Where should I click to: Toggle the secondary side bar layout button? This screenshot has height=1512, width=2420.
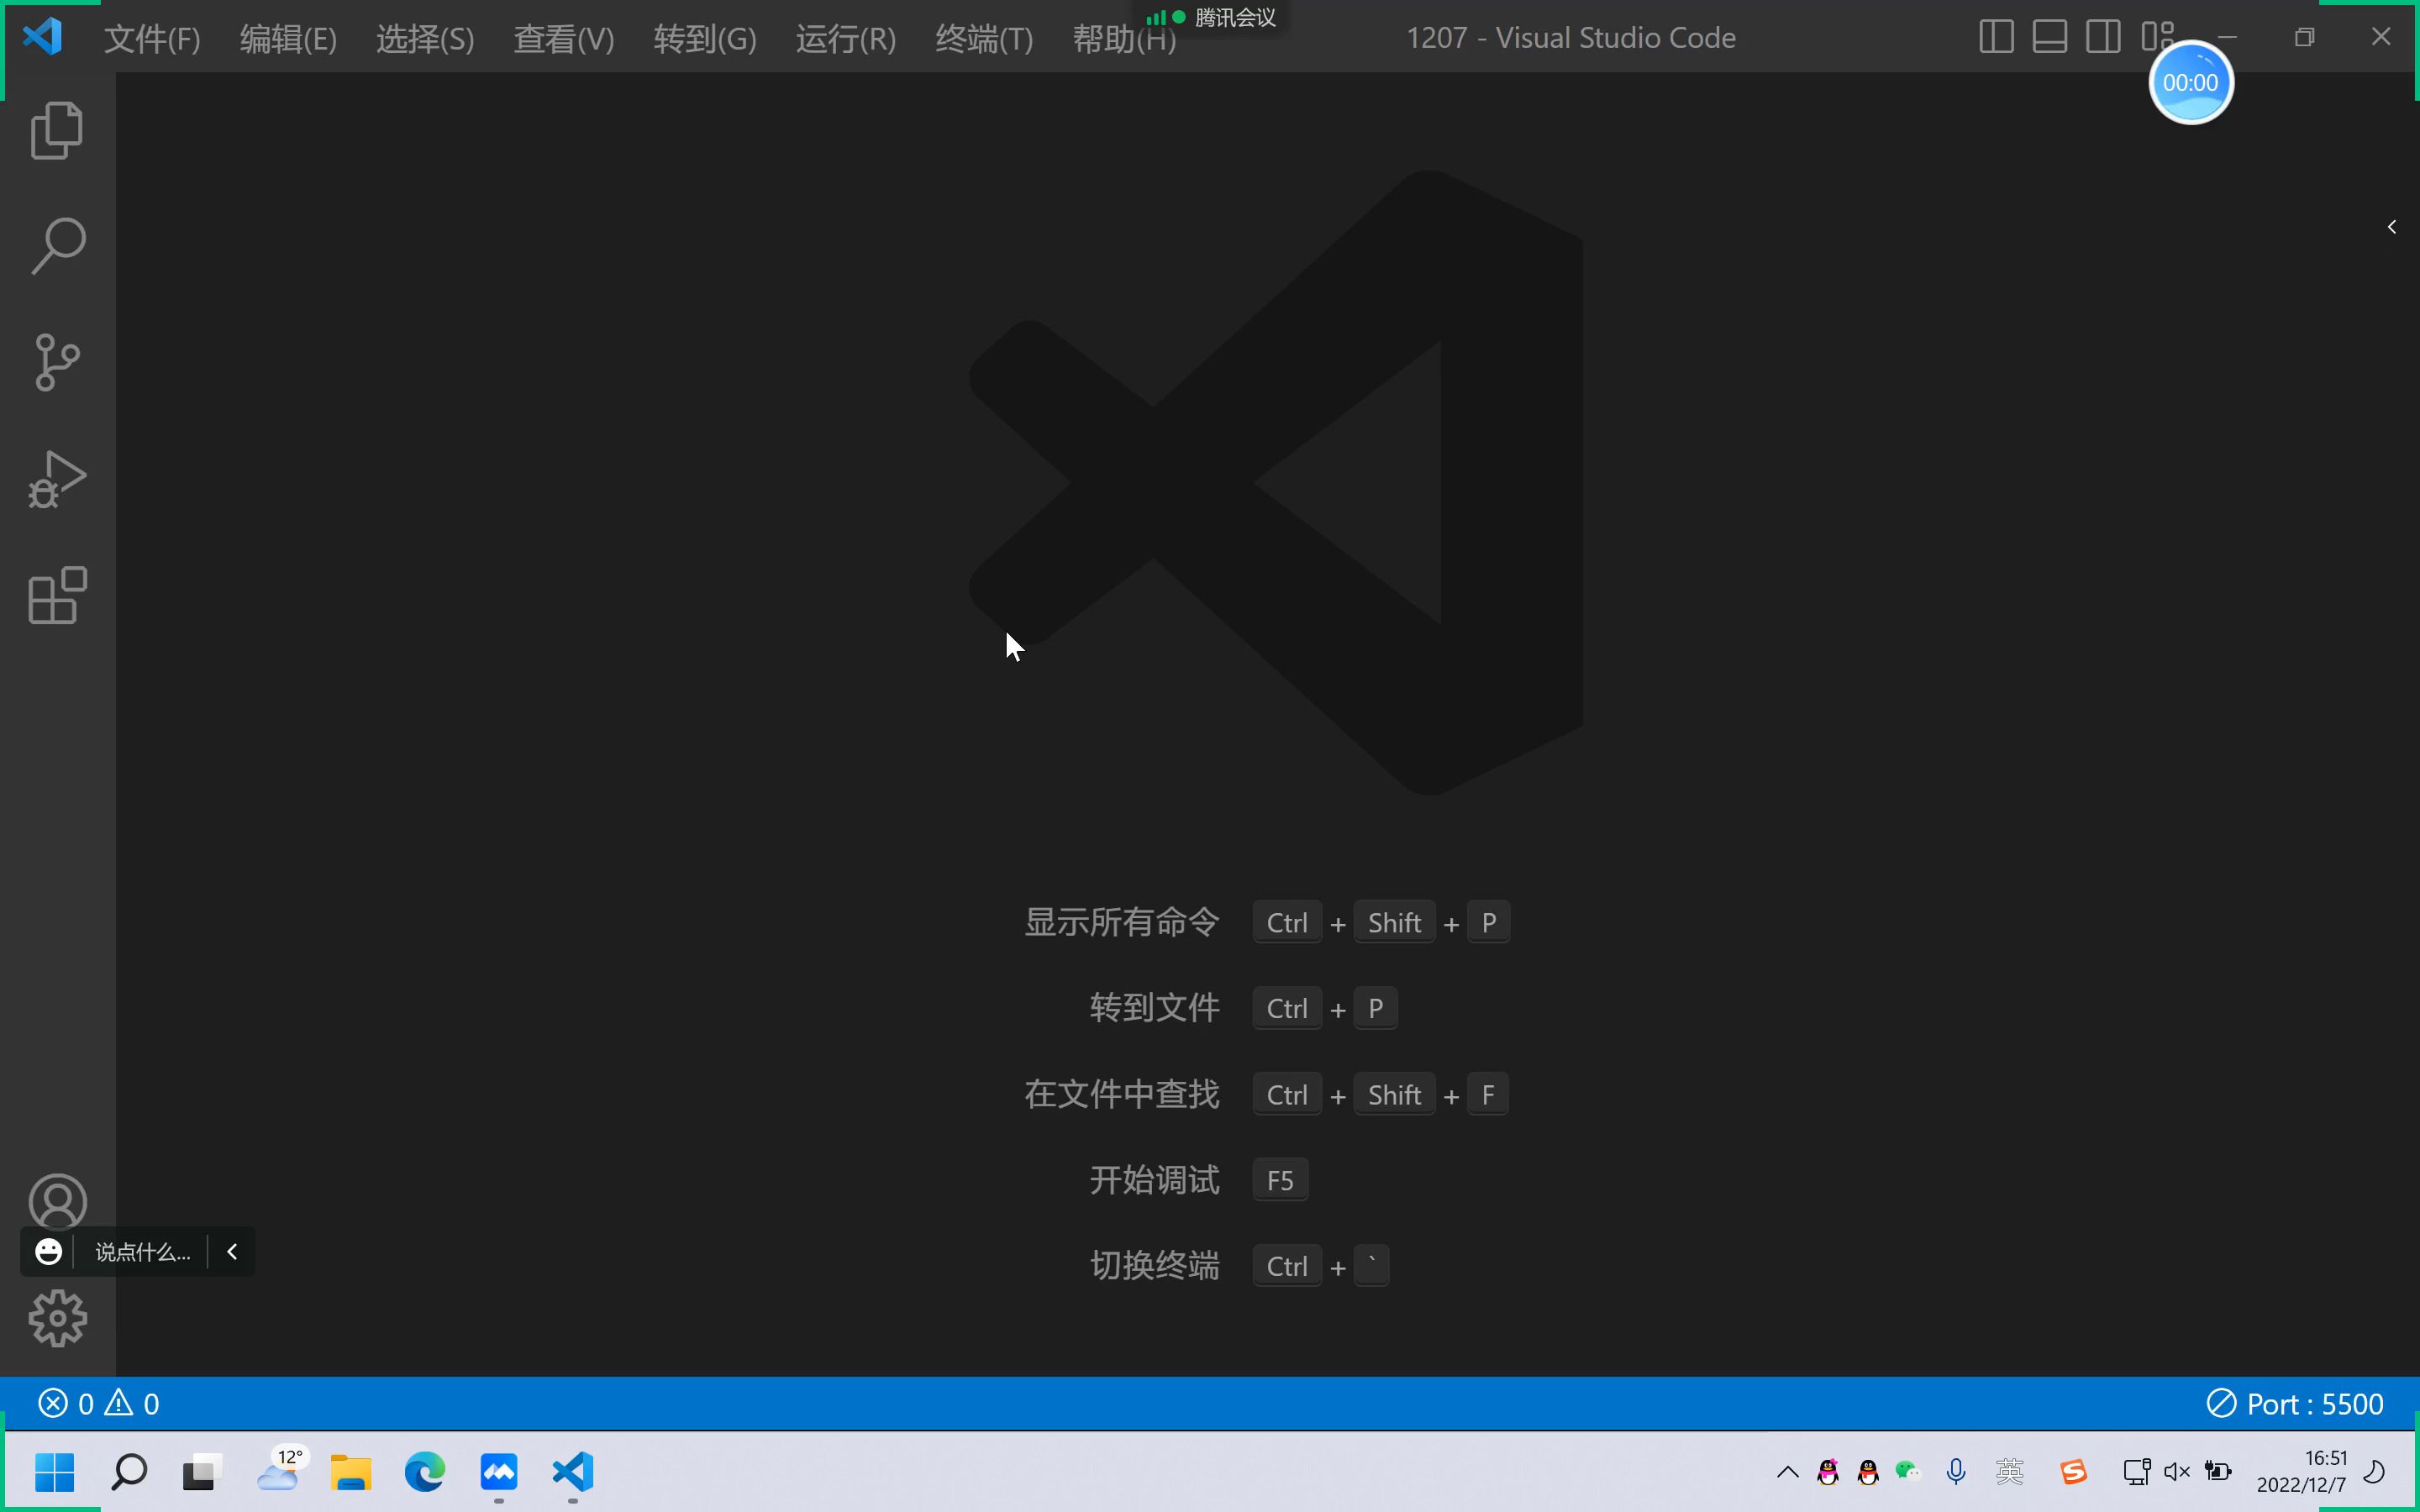(2102, 38)
